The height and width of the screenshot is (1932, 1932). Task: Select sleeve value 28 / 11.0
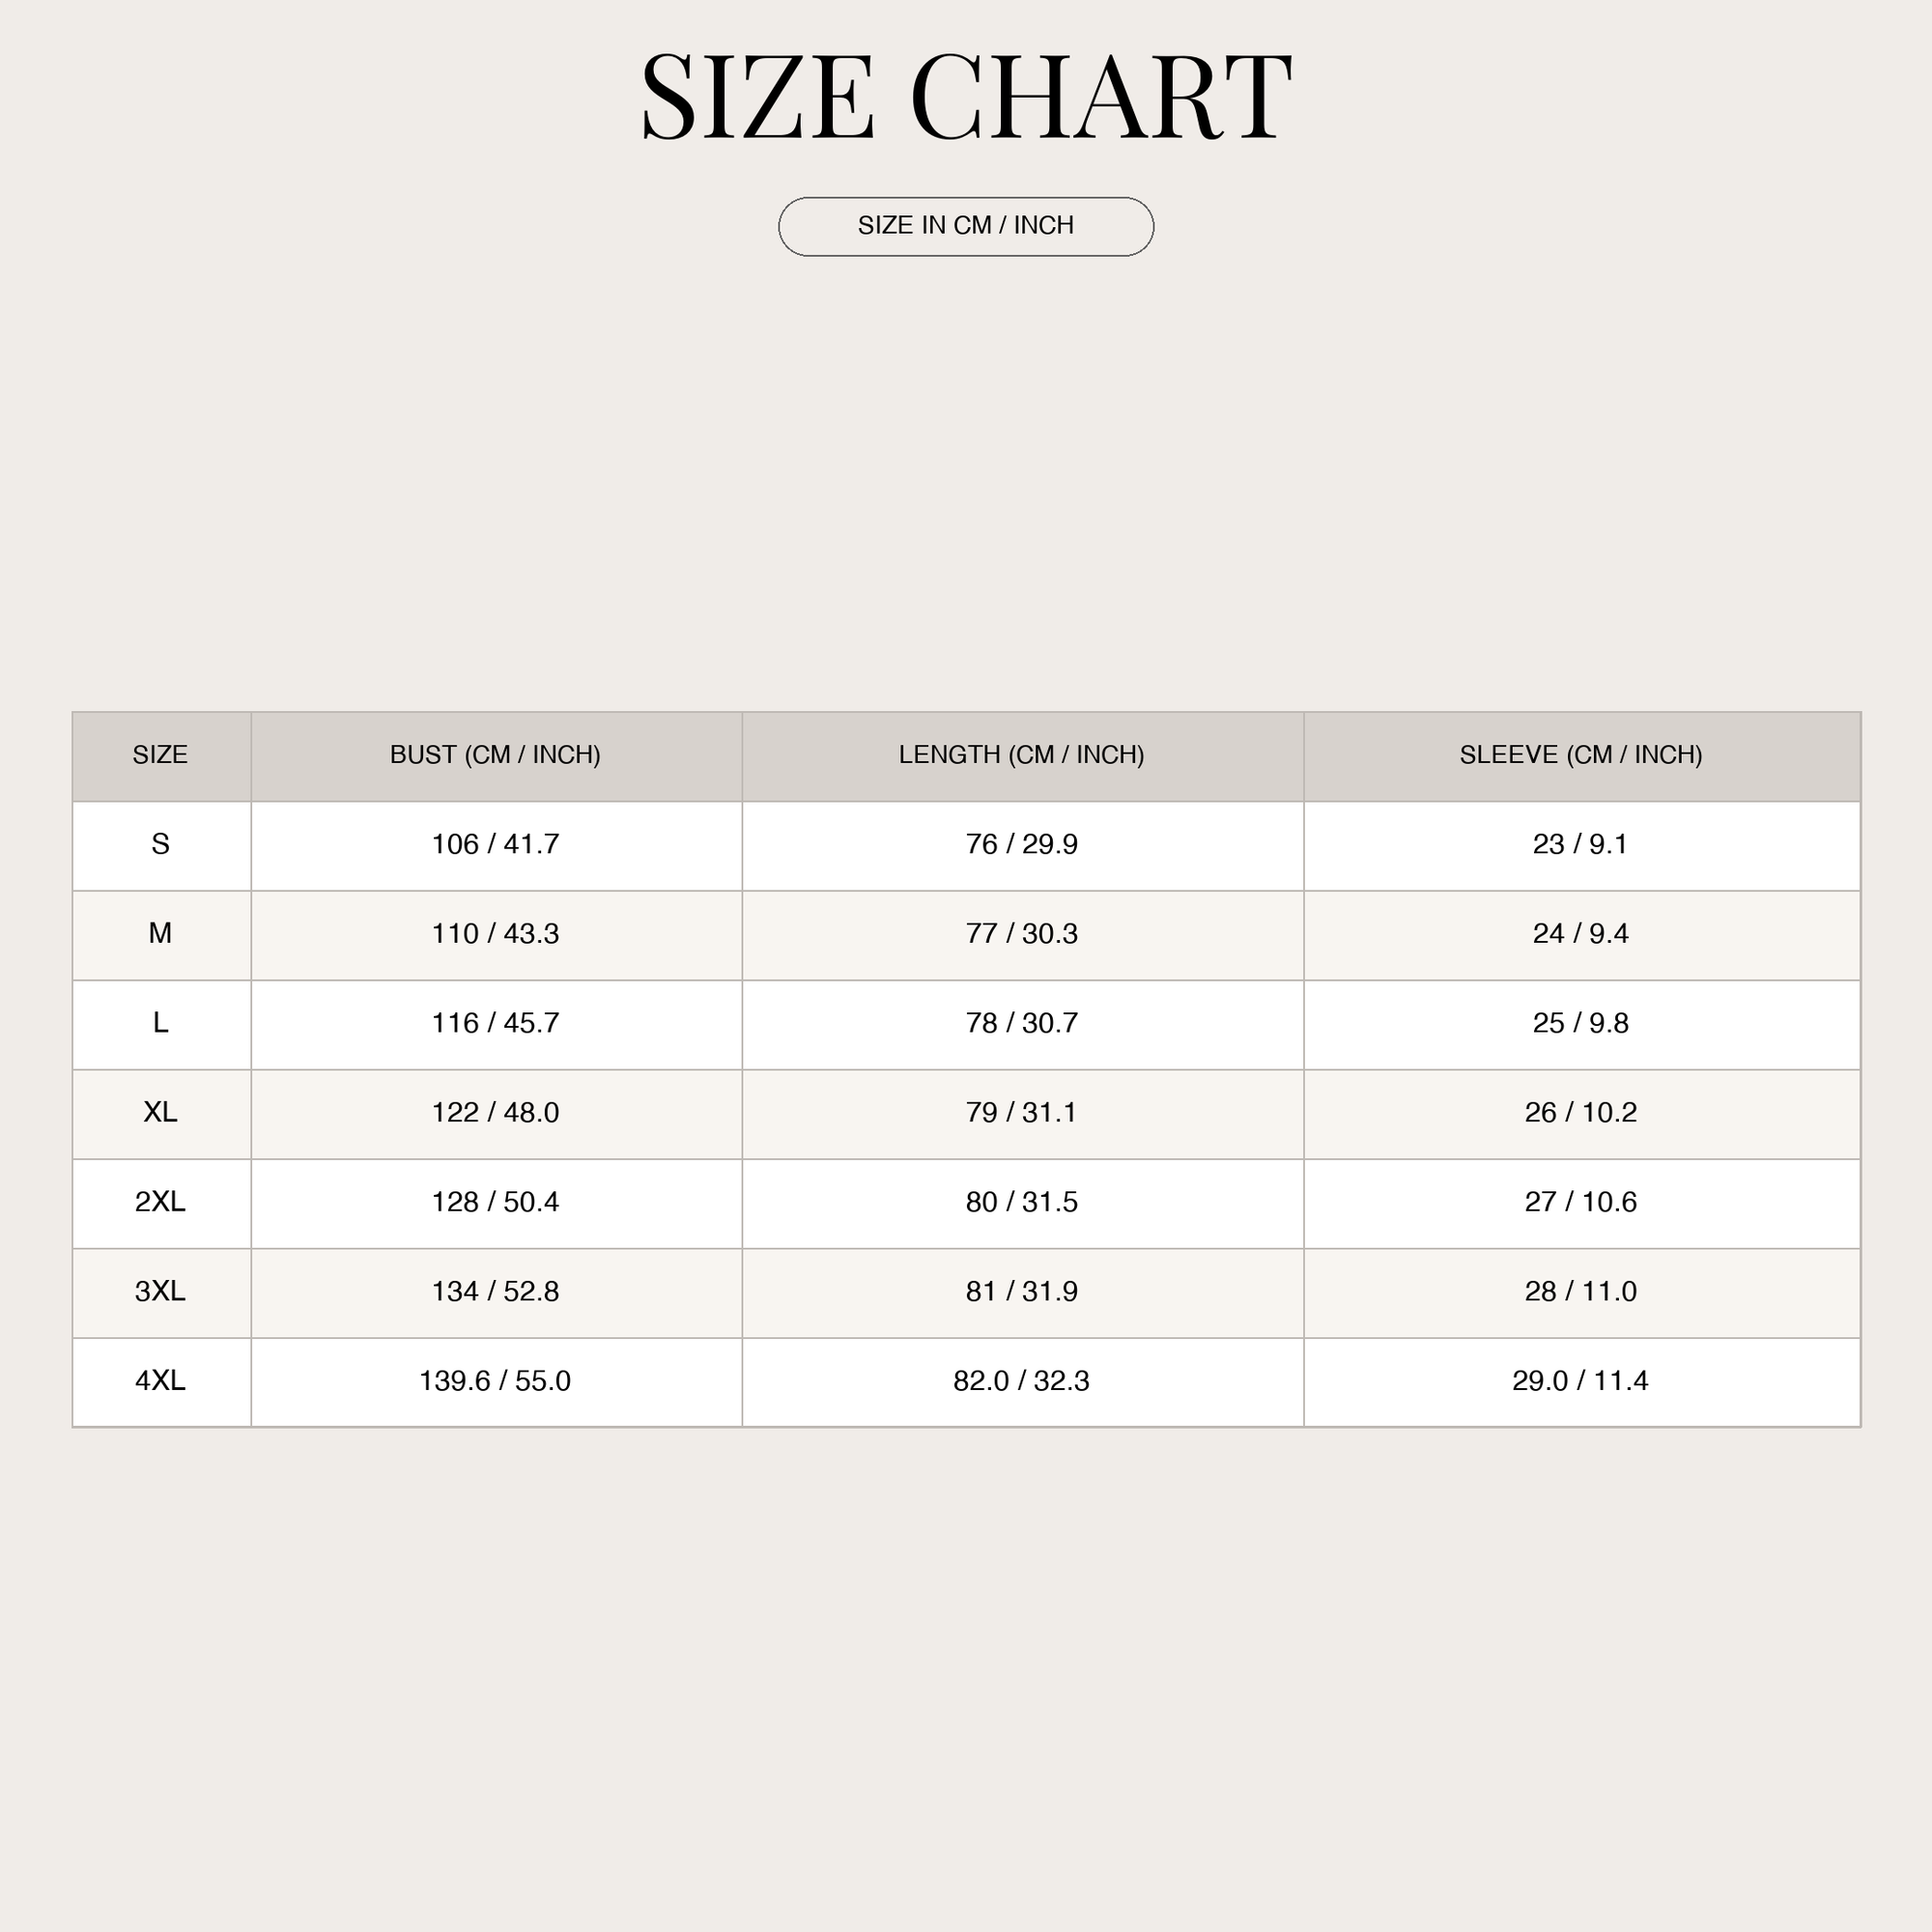pos(1580,1291)
